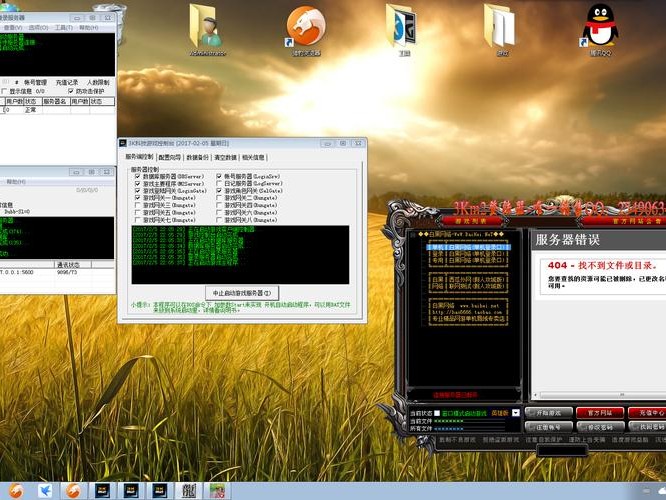This screenshot has width=666, height=500.
Task: Switch to 数据备份 tab
Action: pos(198,157)
